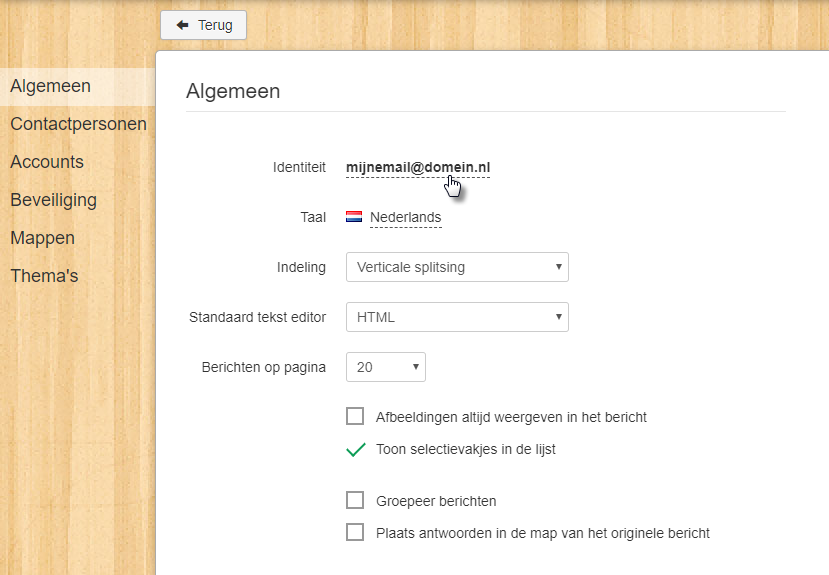Select Mappen in the sidebar
The image size is (829, 575).
[42, 238]
